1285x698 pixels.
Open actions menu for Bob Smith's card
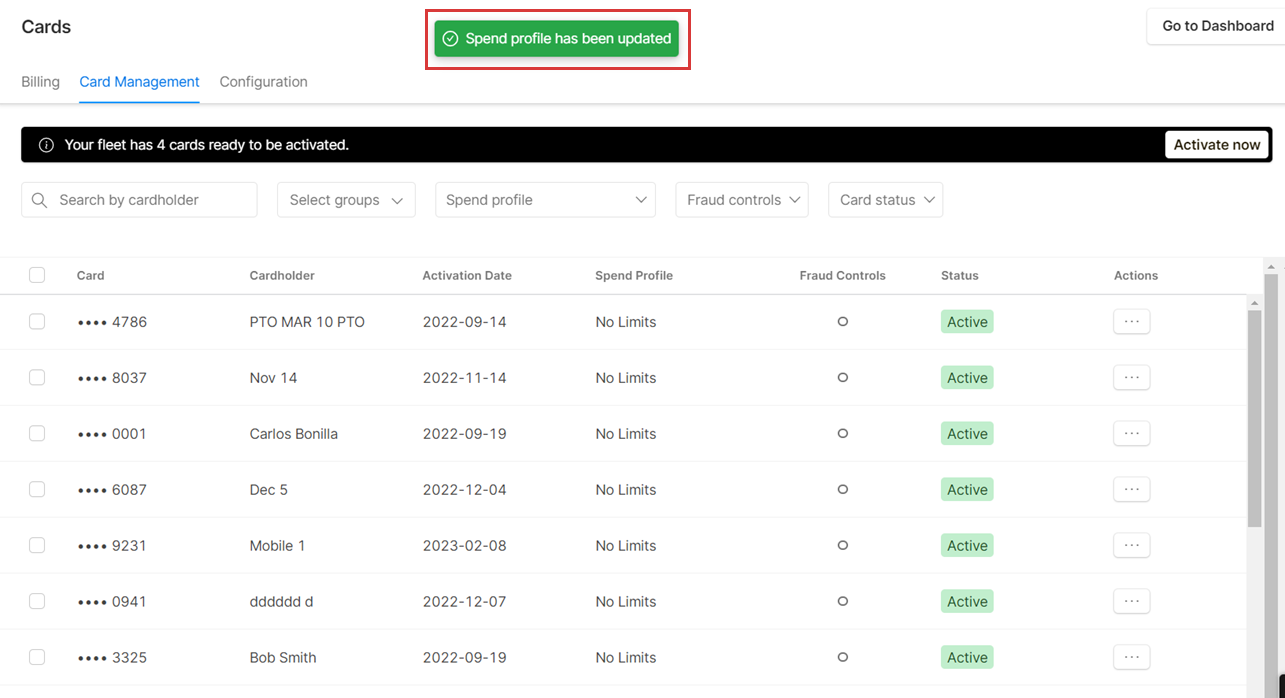[1131, 658]
